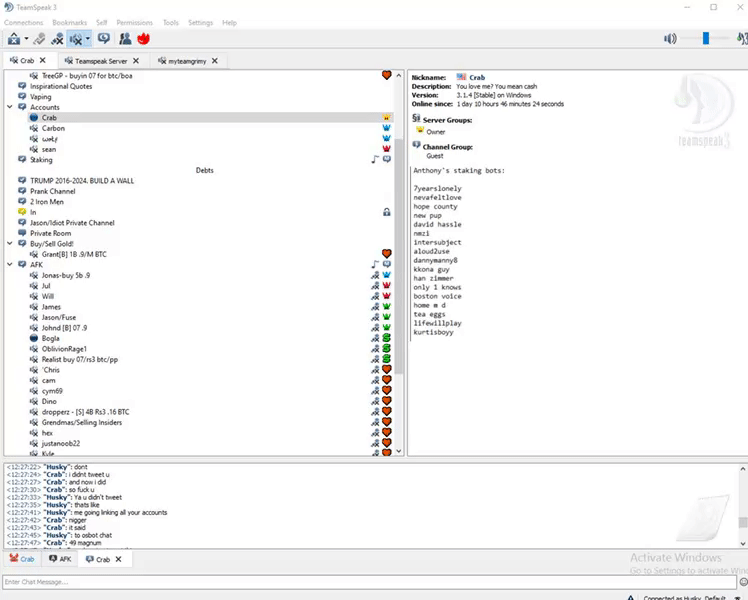
Task: Open the Away status dropdown arrow
Action: [26, 39]
